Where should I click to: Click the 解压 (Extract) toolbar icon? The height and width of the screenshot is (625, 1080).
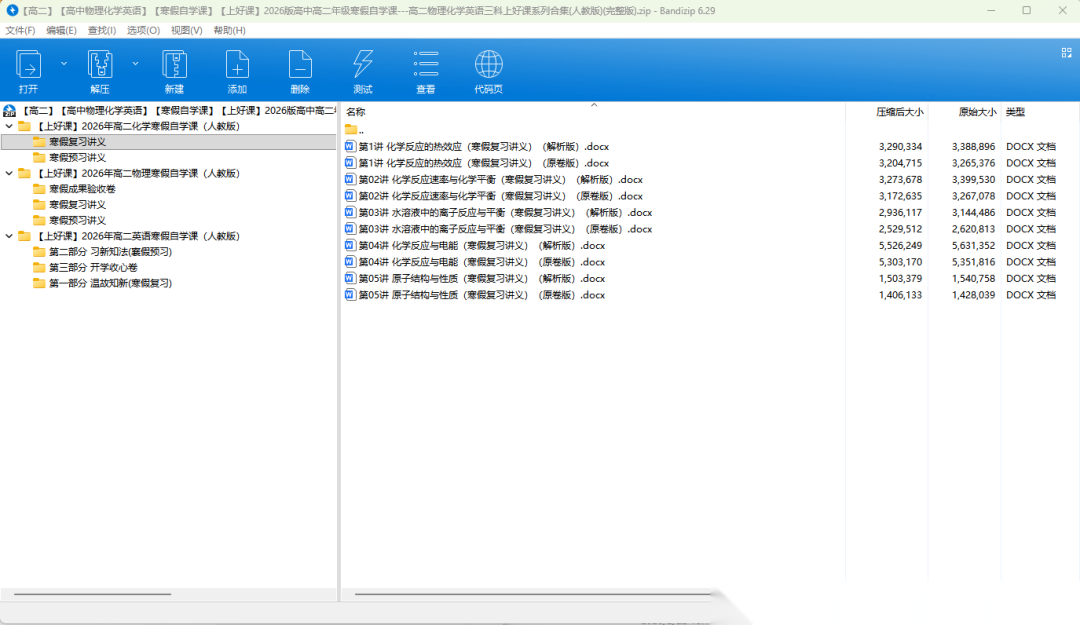pyautogui.click(x=100, y=67)
